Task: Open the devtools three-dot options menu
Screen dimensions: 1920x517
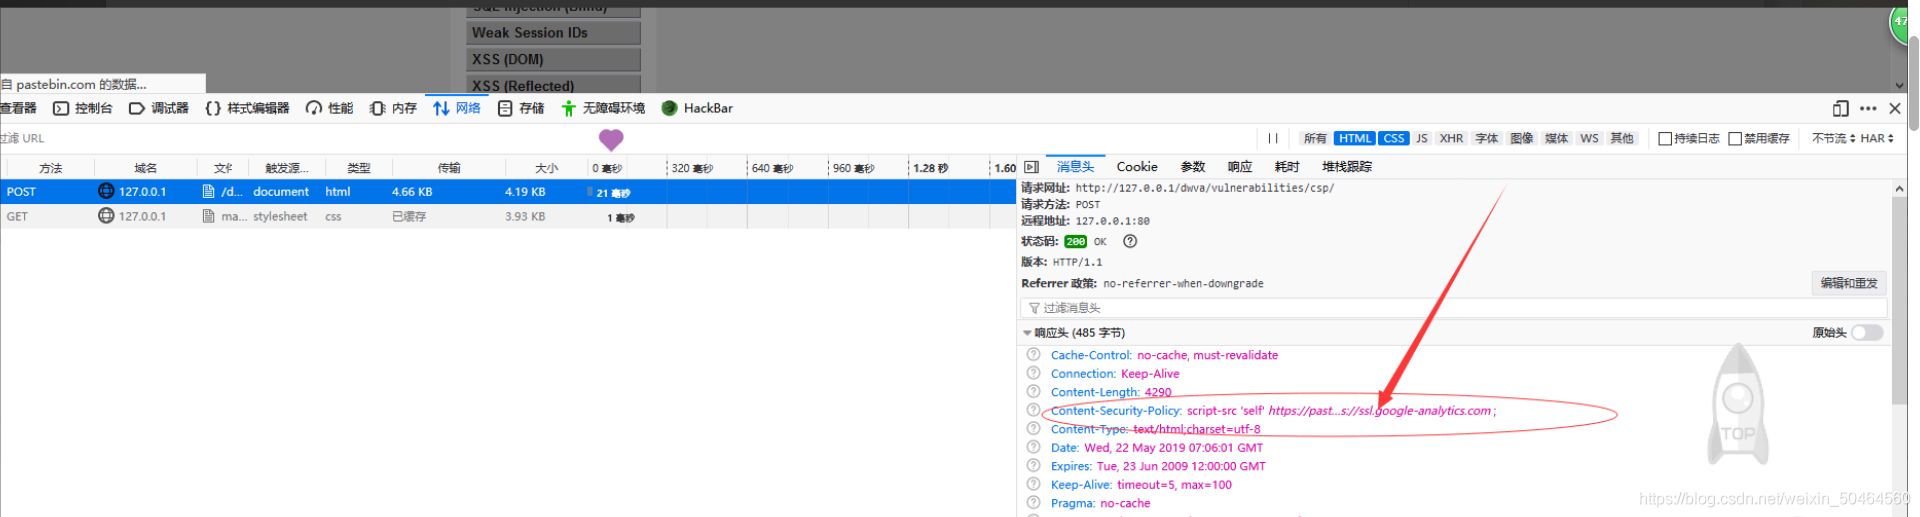Action: click(x=1868, y=108)
